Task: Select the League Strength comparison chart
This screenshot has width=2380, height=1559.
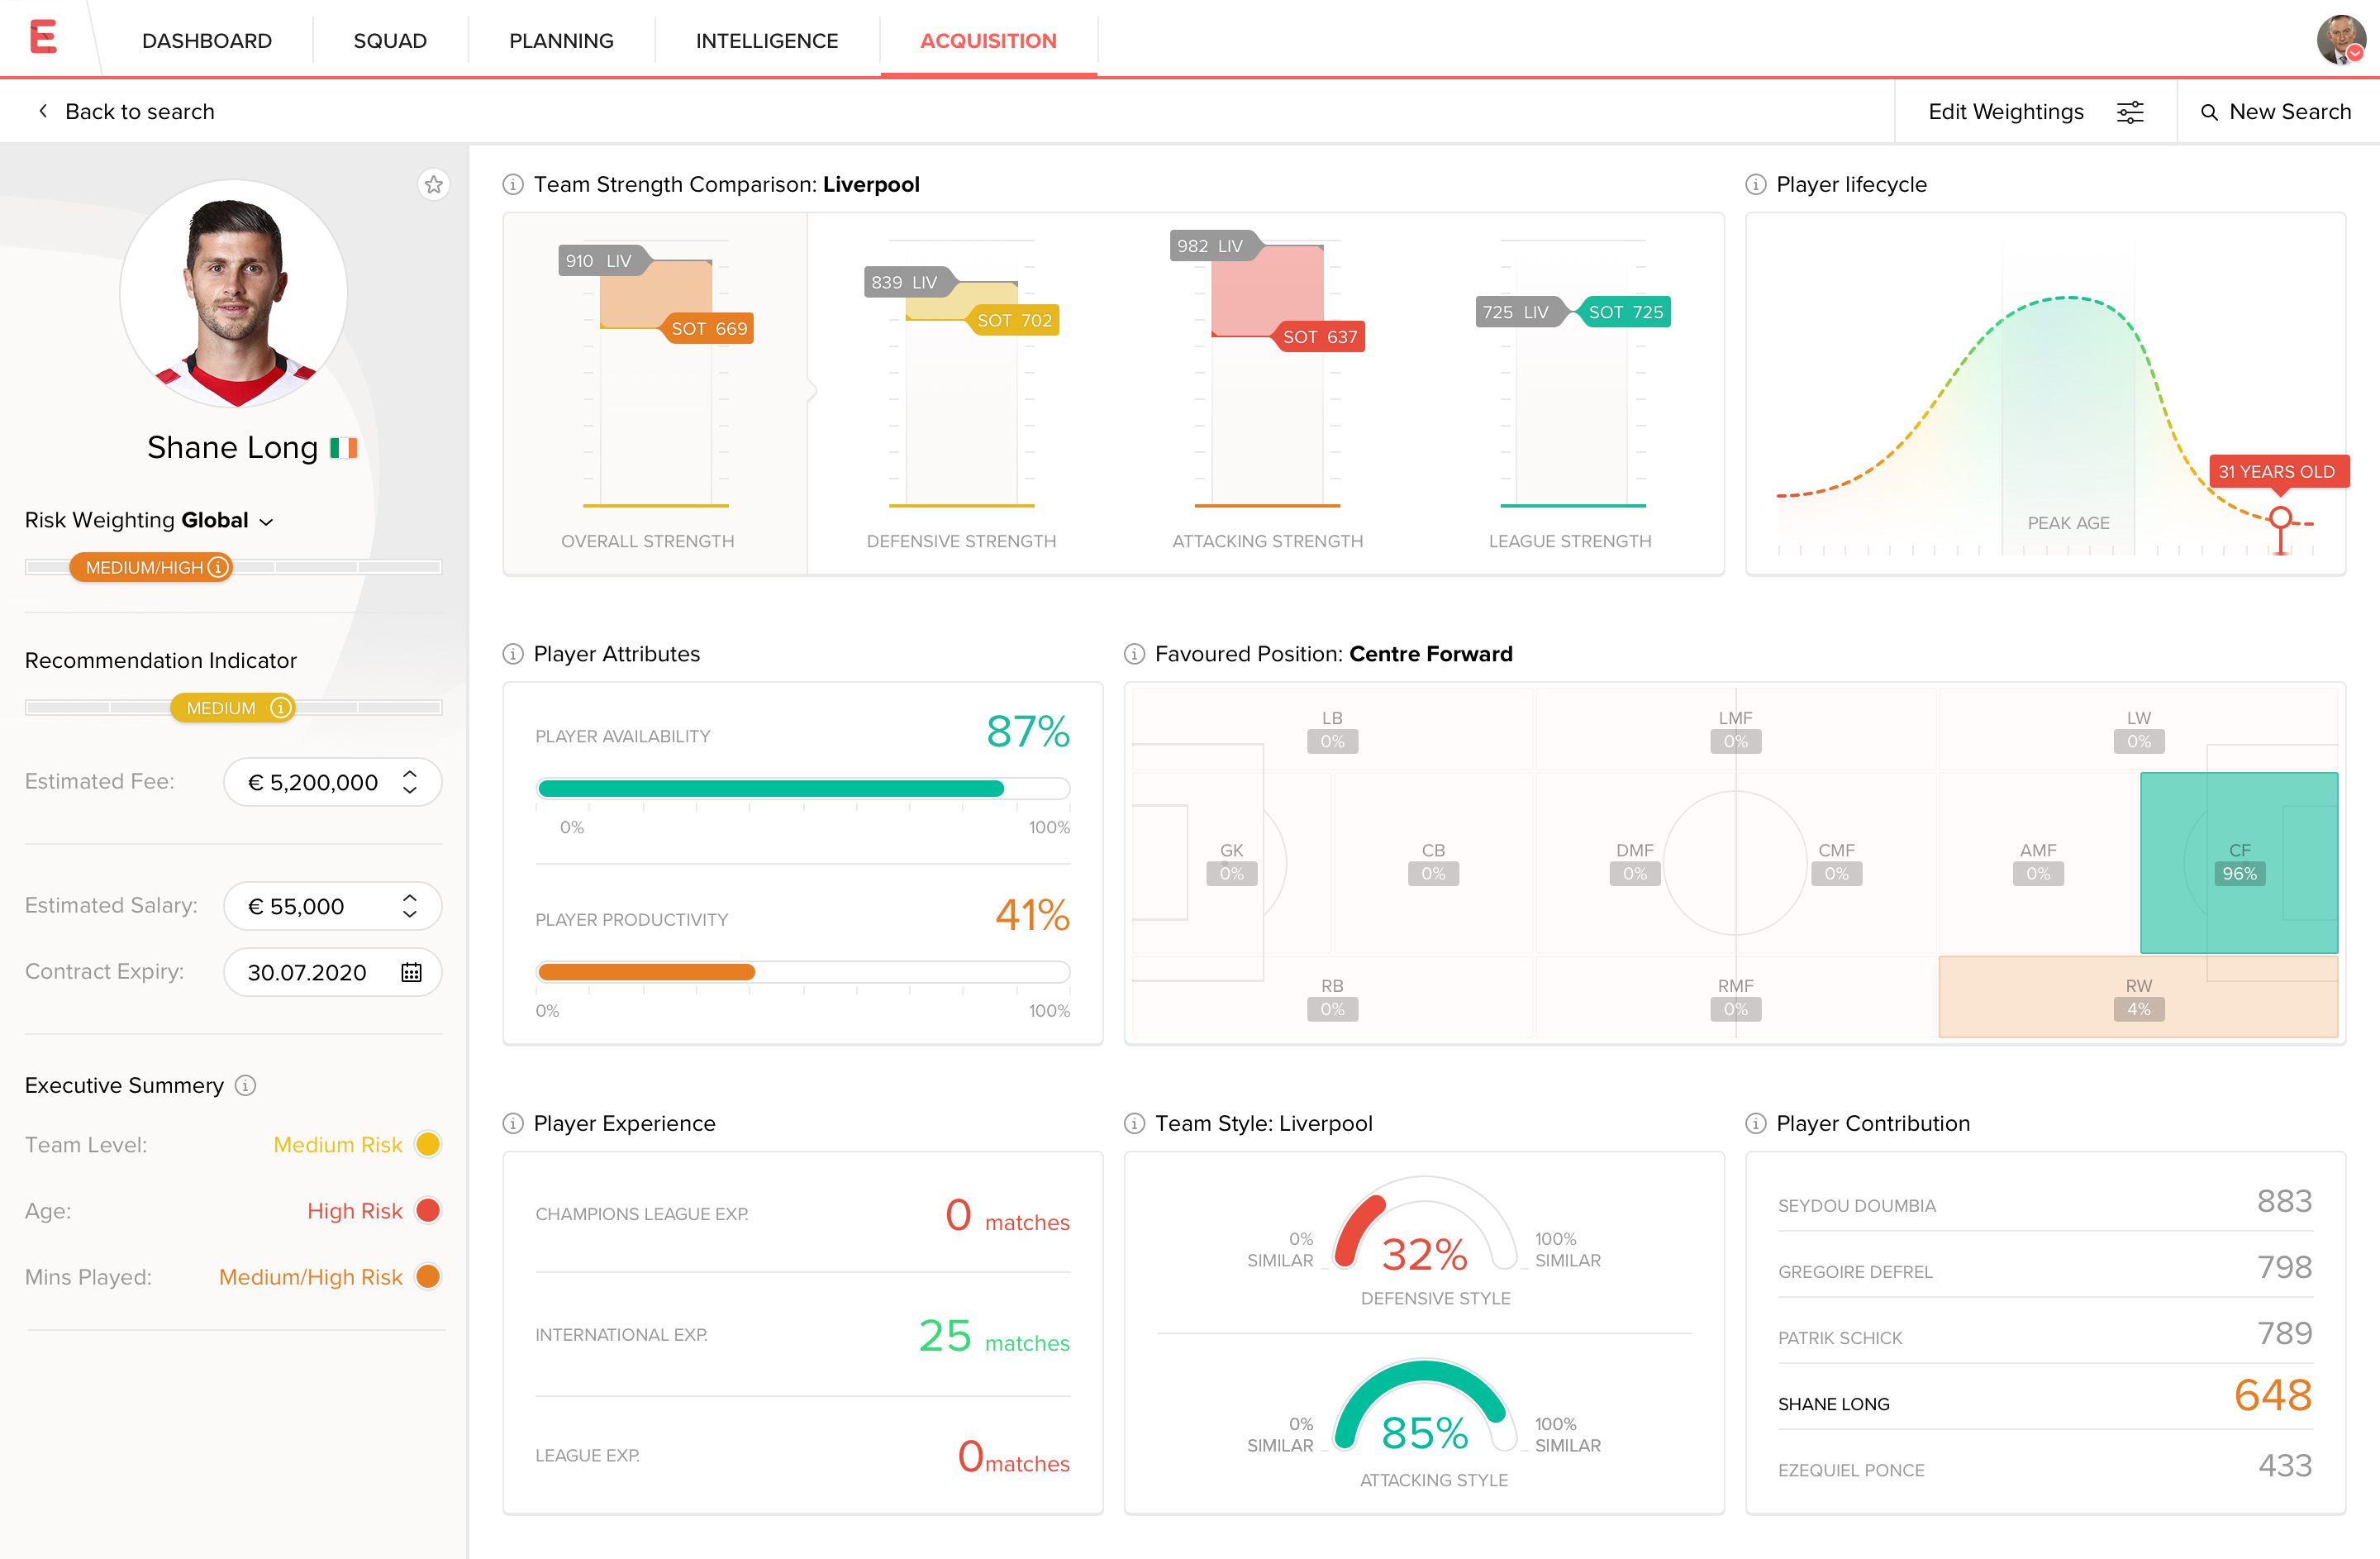Action: click(x=1570, y=393)
